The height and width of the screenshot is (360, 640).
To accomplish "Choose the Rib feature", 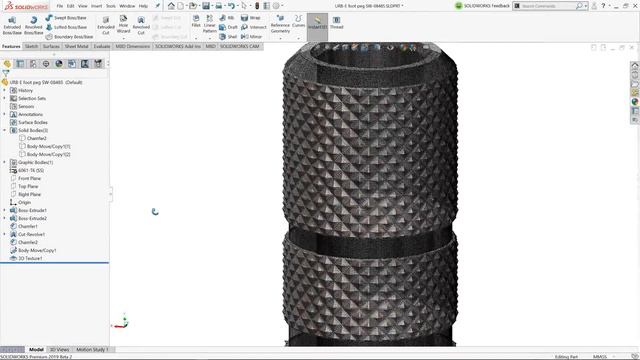I will point(227,18).
